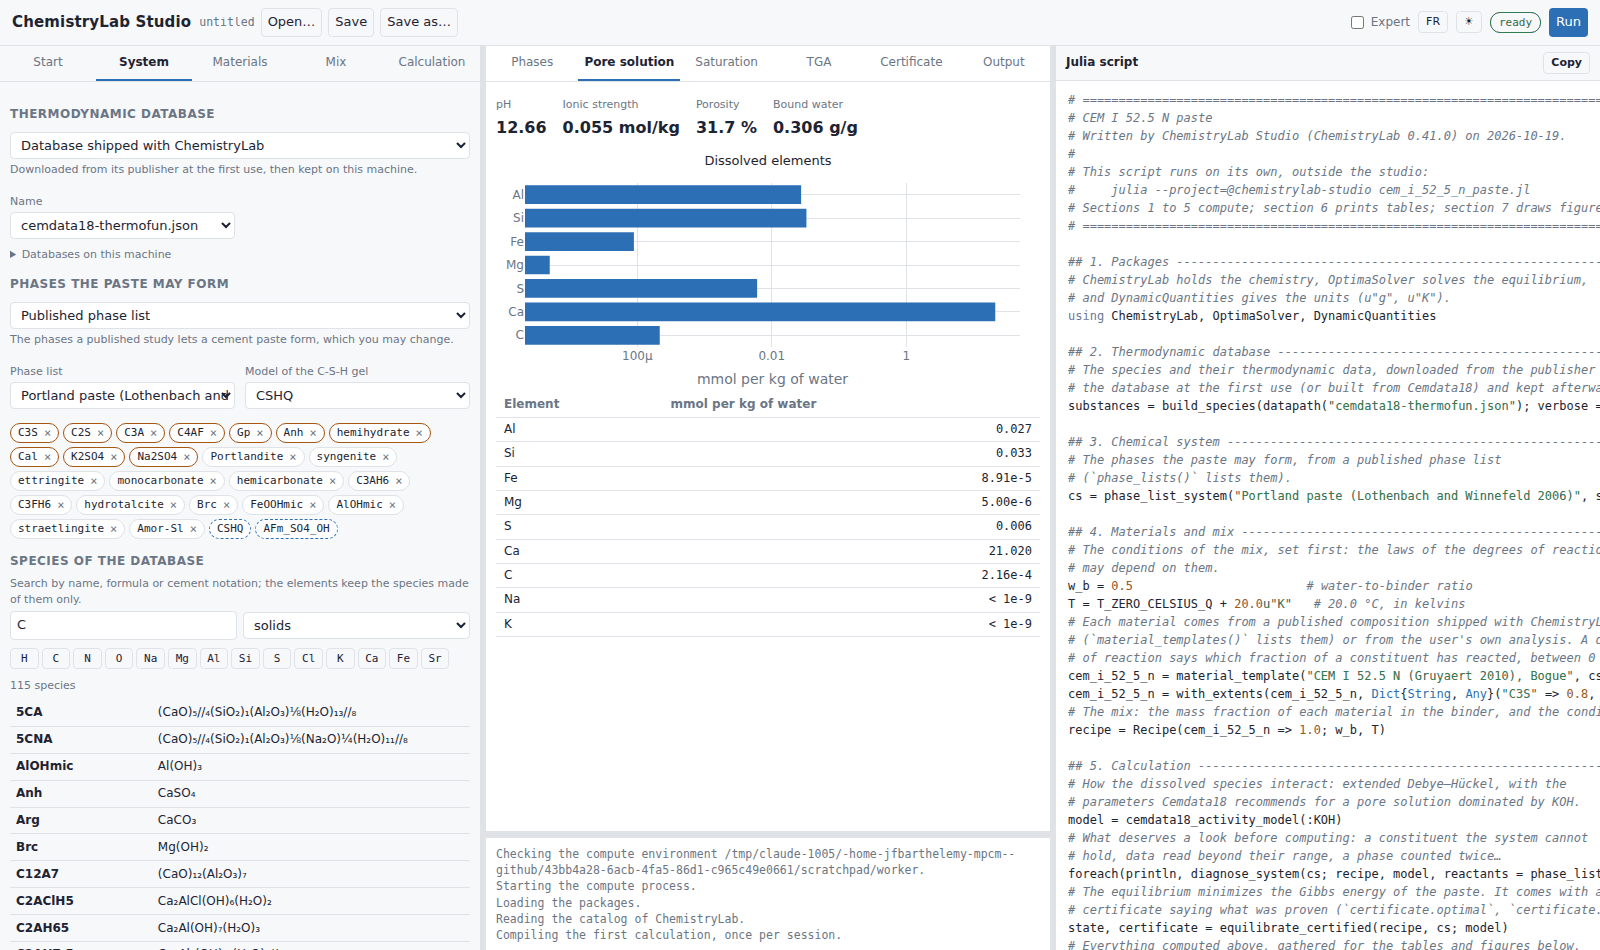Remove the K2SO4 chip using its ×
Image resolution: width=1600 pixels, height=950 pixels.
[x=114, y=457]
